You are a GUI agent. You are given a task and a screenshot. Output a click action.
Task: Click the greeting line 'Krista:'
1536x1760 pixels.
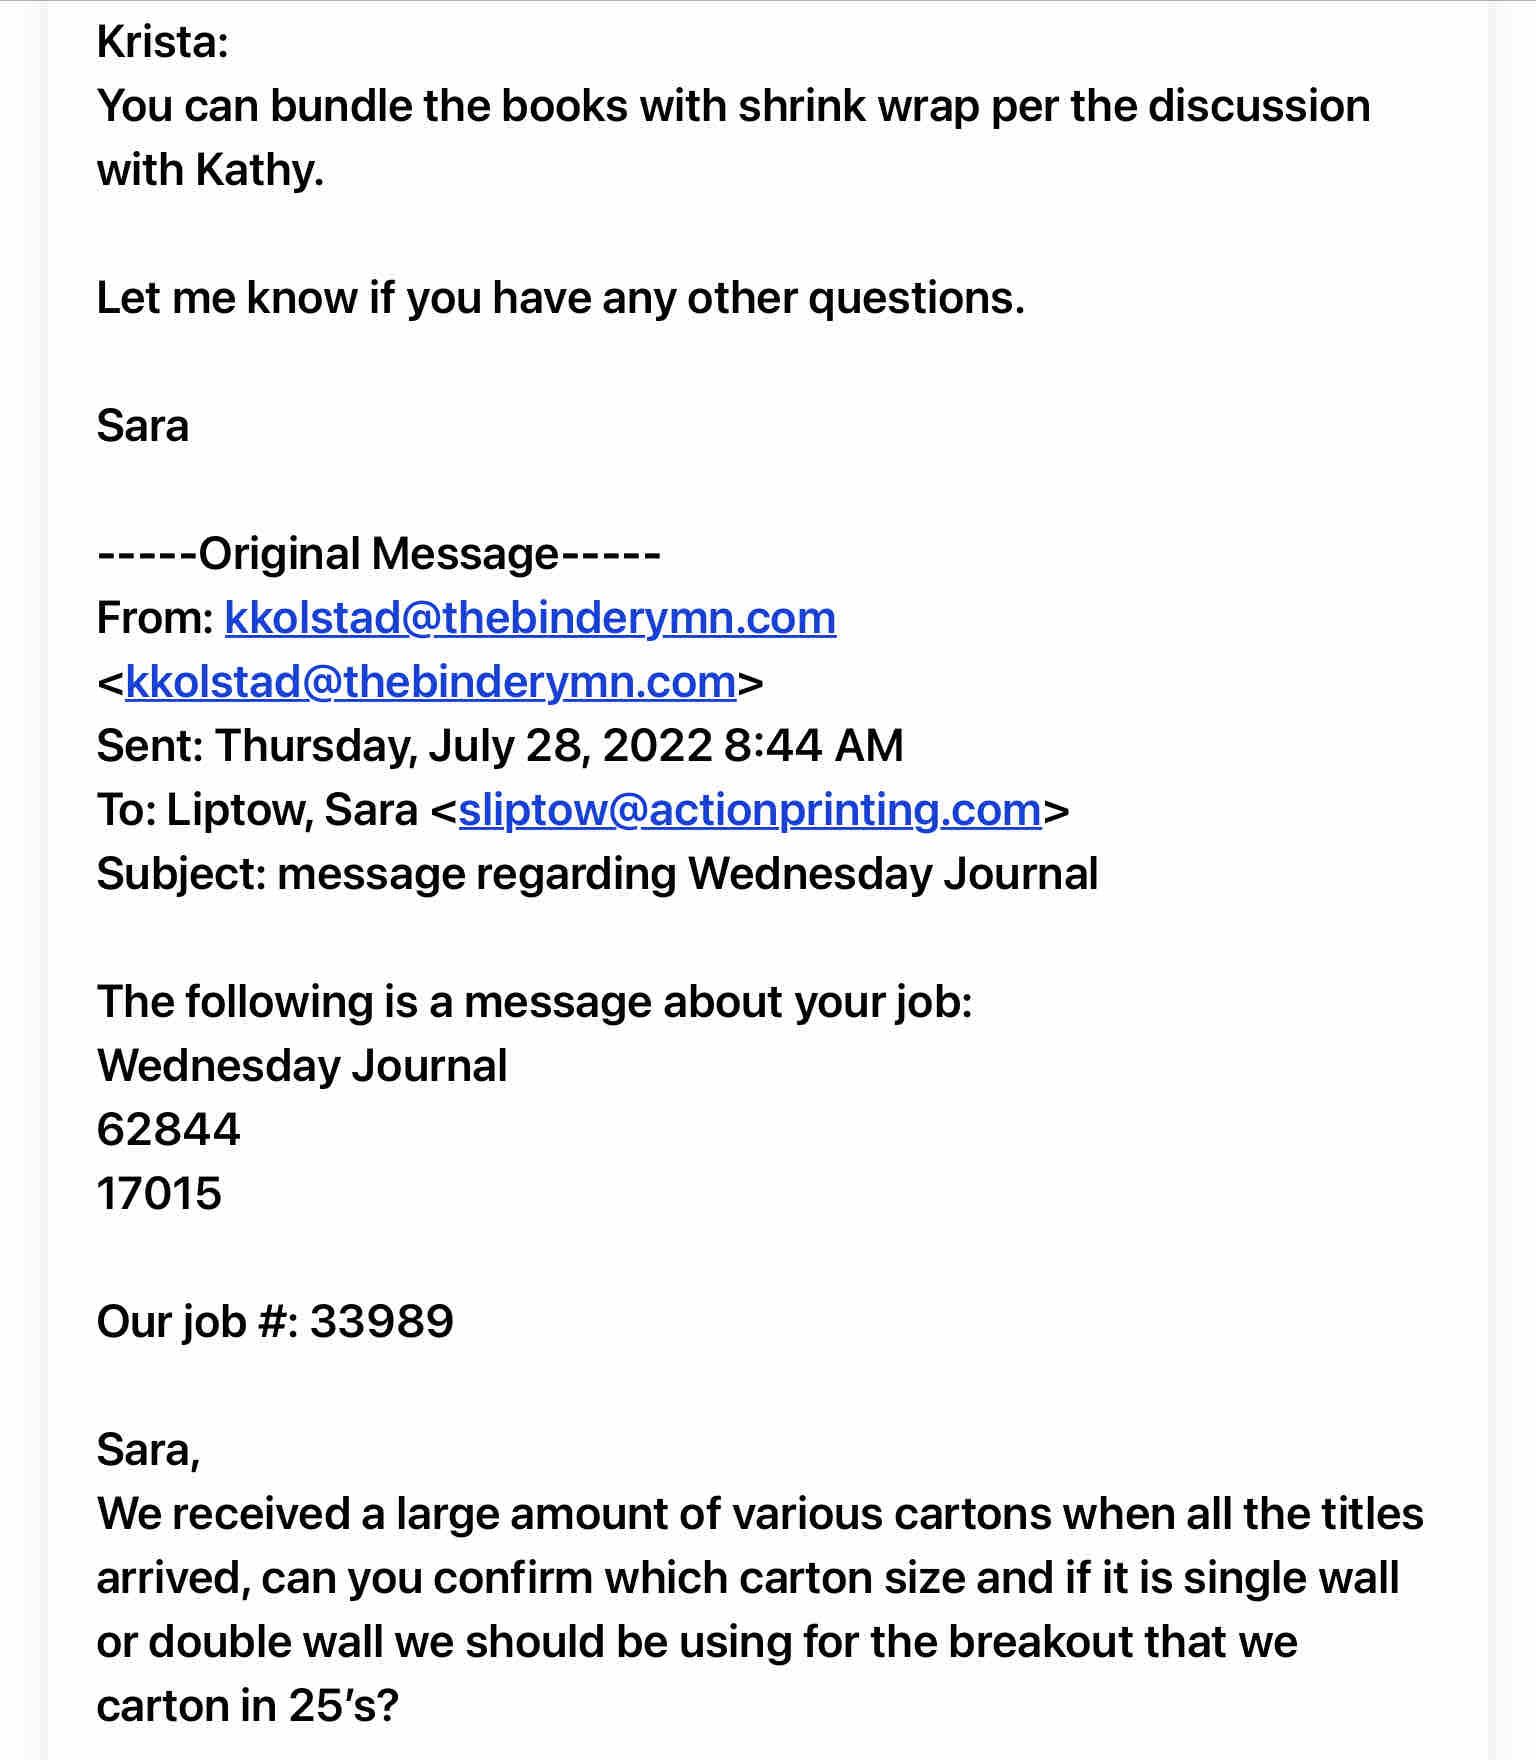click(x=163, y=42)
